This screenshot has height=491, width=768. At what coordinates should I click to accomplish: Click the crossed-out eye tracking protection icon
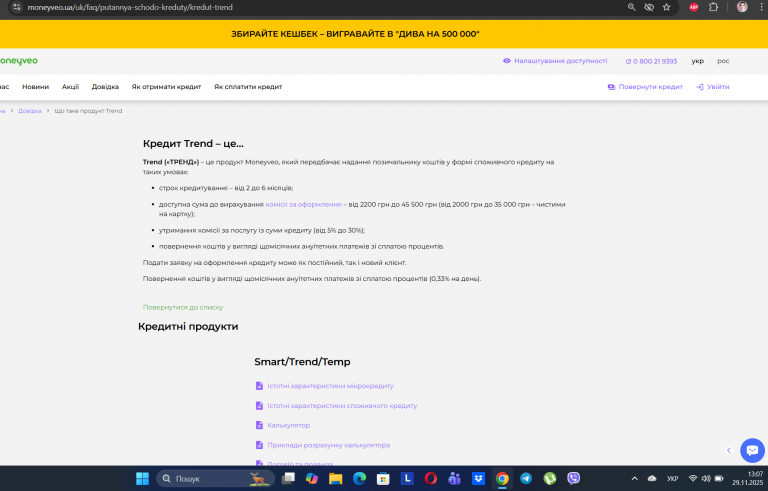coord(649,7)
